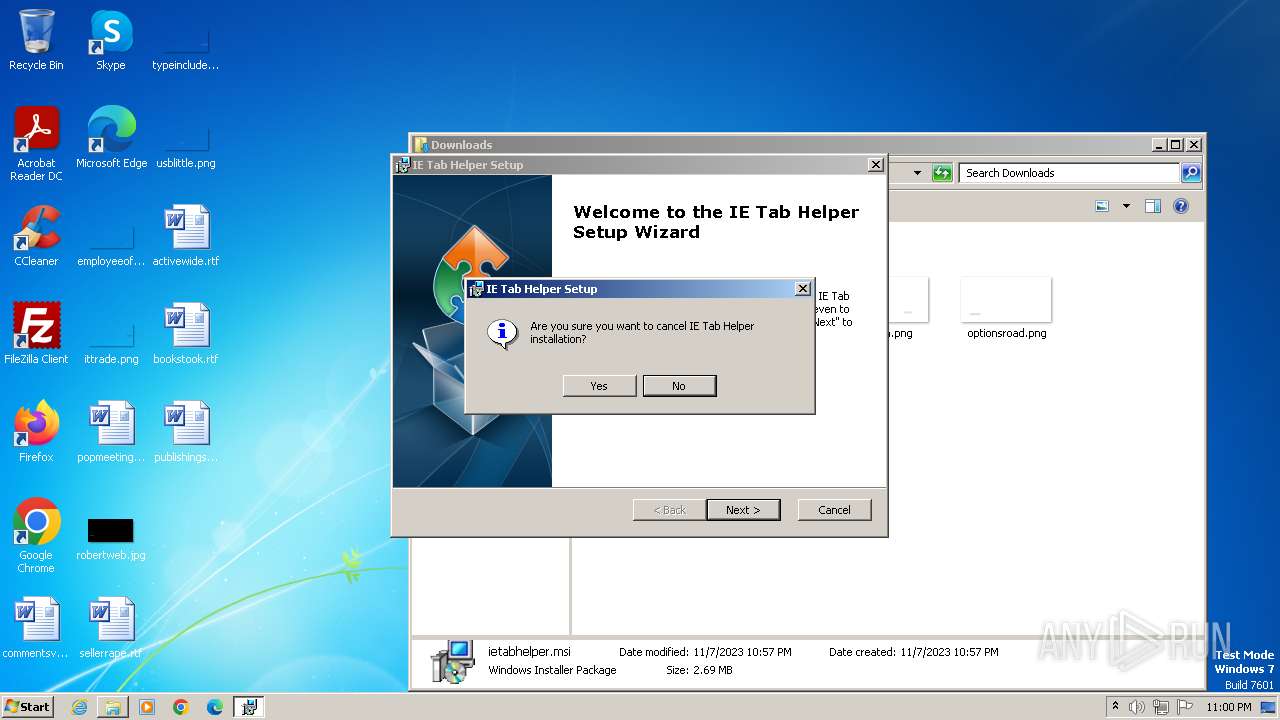Open Chrome from taskbar
Screen dimensions: 1280x720
(181, 707)
